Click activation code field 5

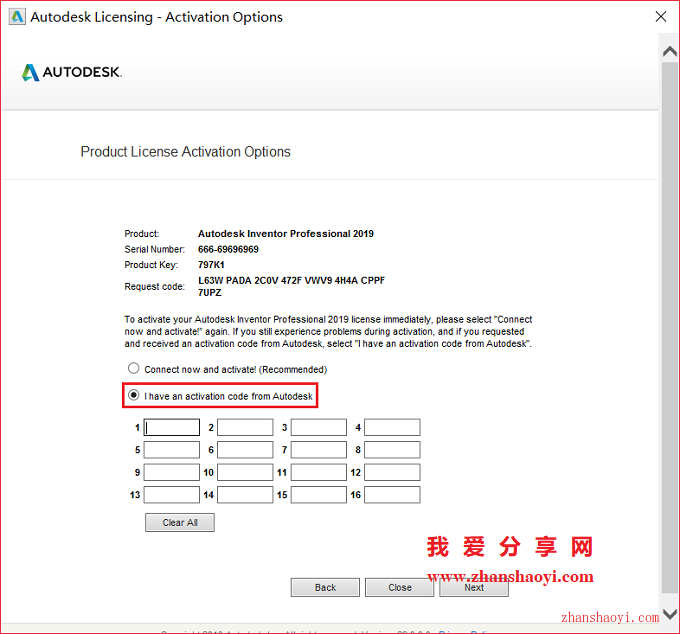coord(172,450)
